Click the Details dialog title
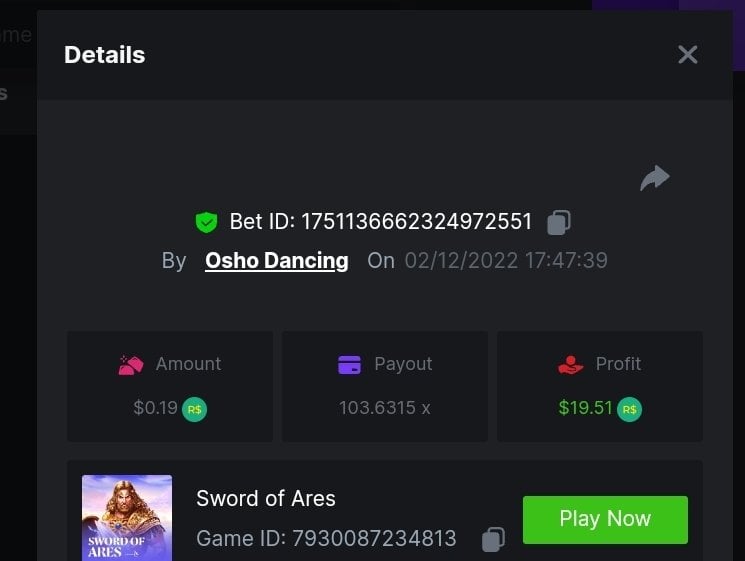Image resolution: width=745 pixels, height=561 pixels. tap(105, 55)
